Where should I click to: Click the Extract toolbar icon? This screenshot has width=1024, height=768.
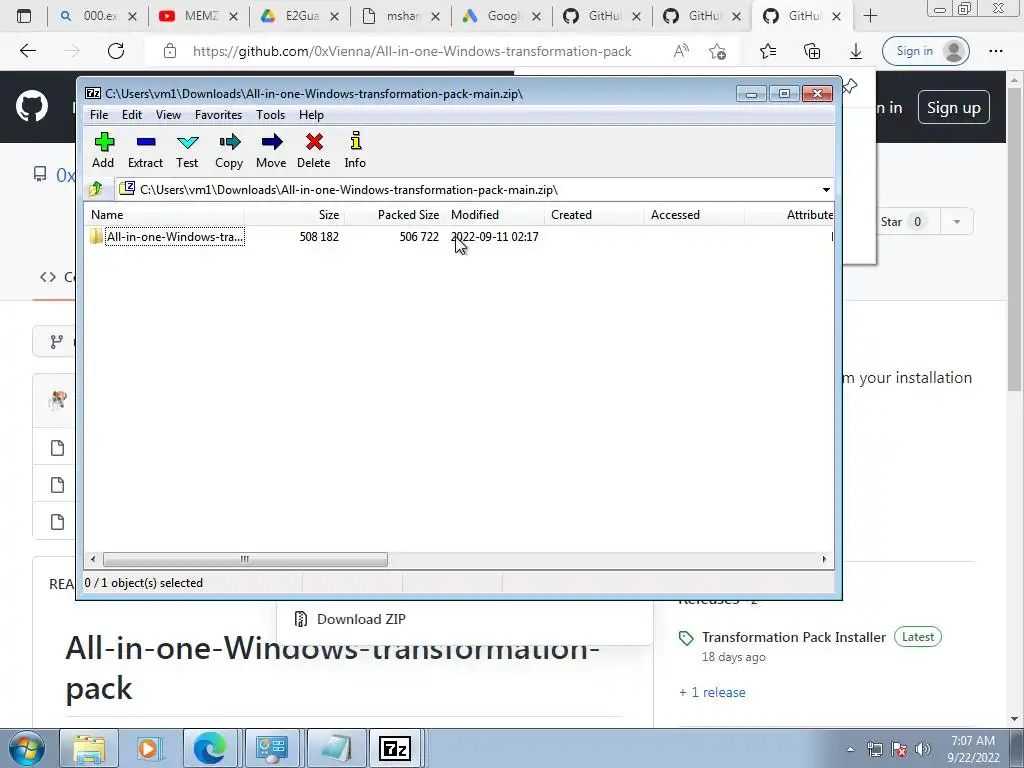pyautogui.click(x=145, y=150)
